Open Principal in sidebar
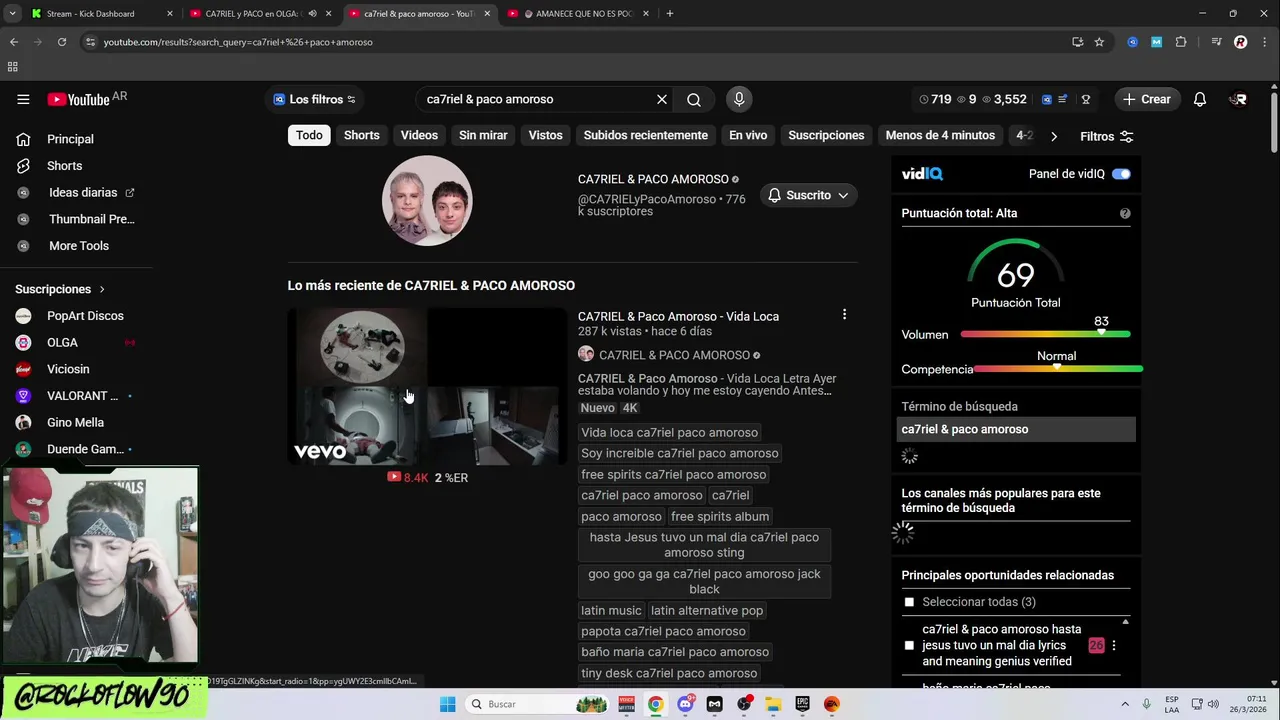 point(70,139)
